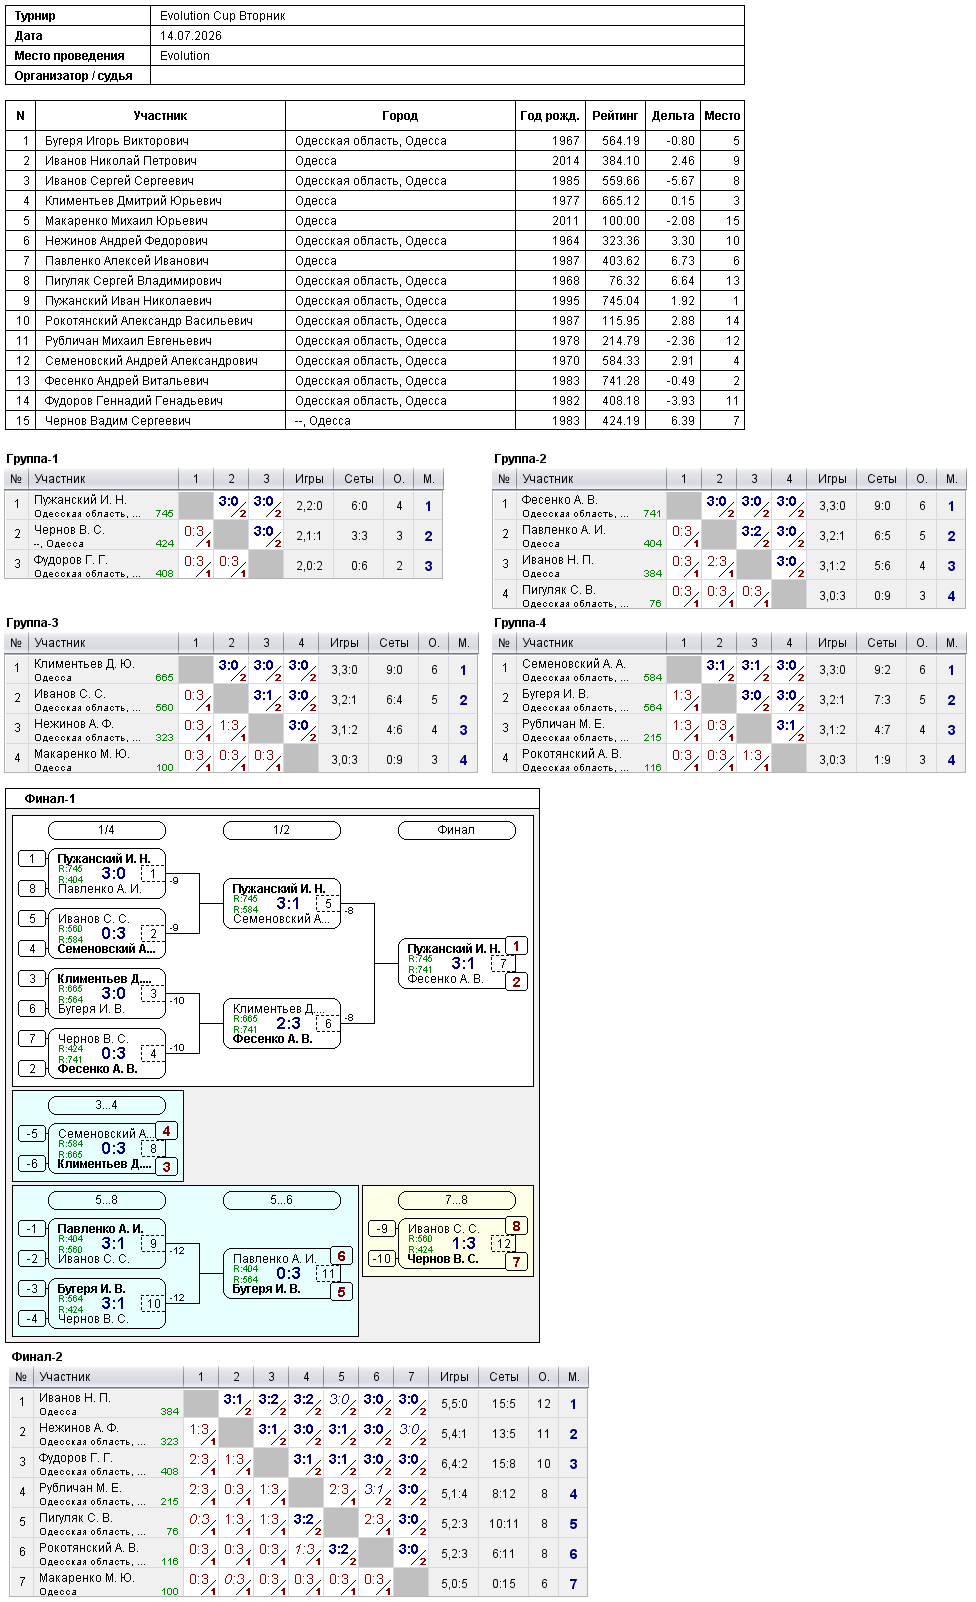This screenshot has height=1602, width=976.
Task: Click sets value 13:5 in Финал-2 table
Action: (504, 1434)
